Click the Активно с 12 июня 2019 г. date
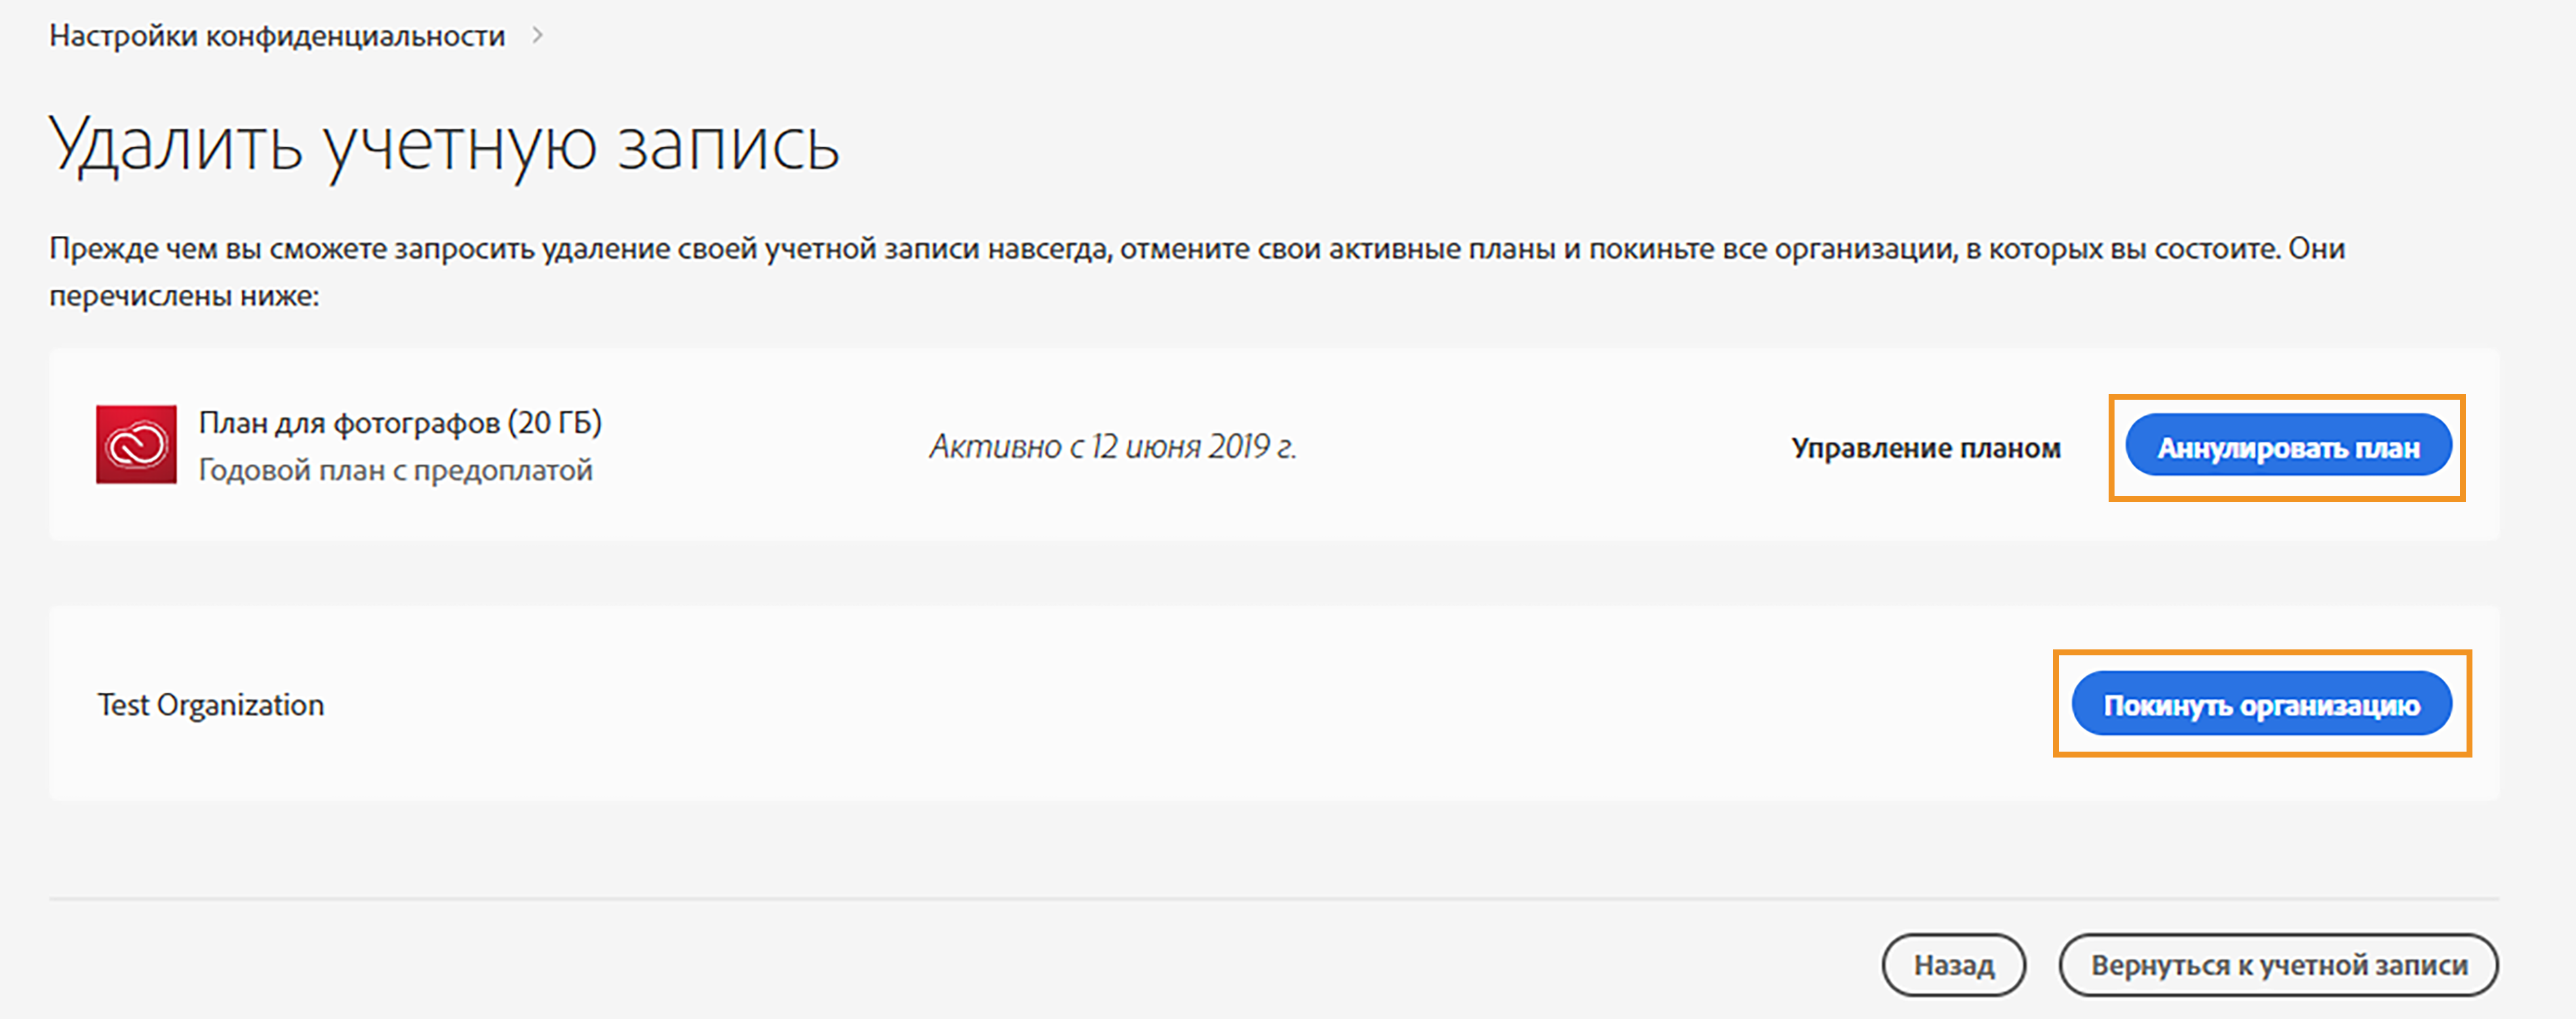Image resolution: width=2576 pixels, height=1019 pixels. pos(1112,447)
